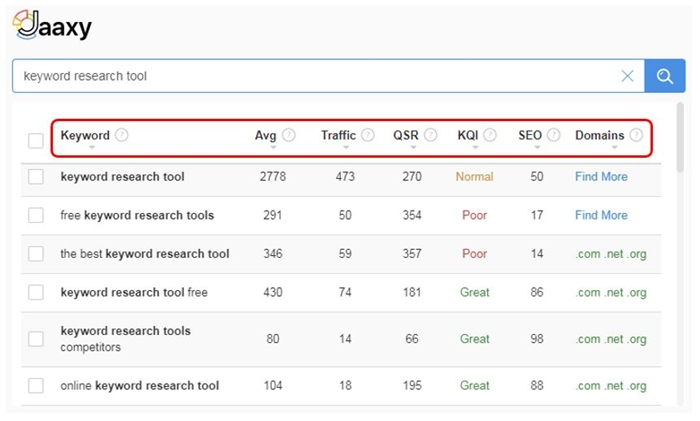The width and height of the screenshot is (700, 421).
Task: Sort by Traffic using arrow below header
Action: [x=346, y=147]
